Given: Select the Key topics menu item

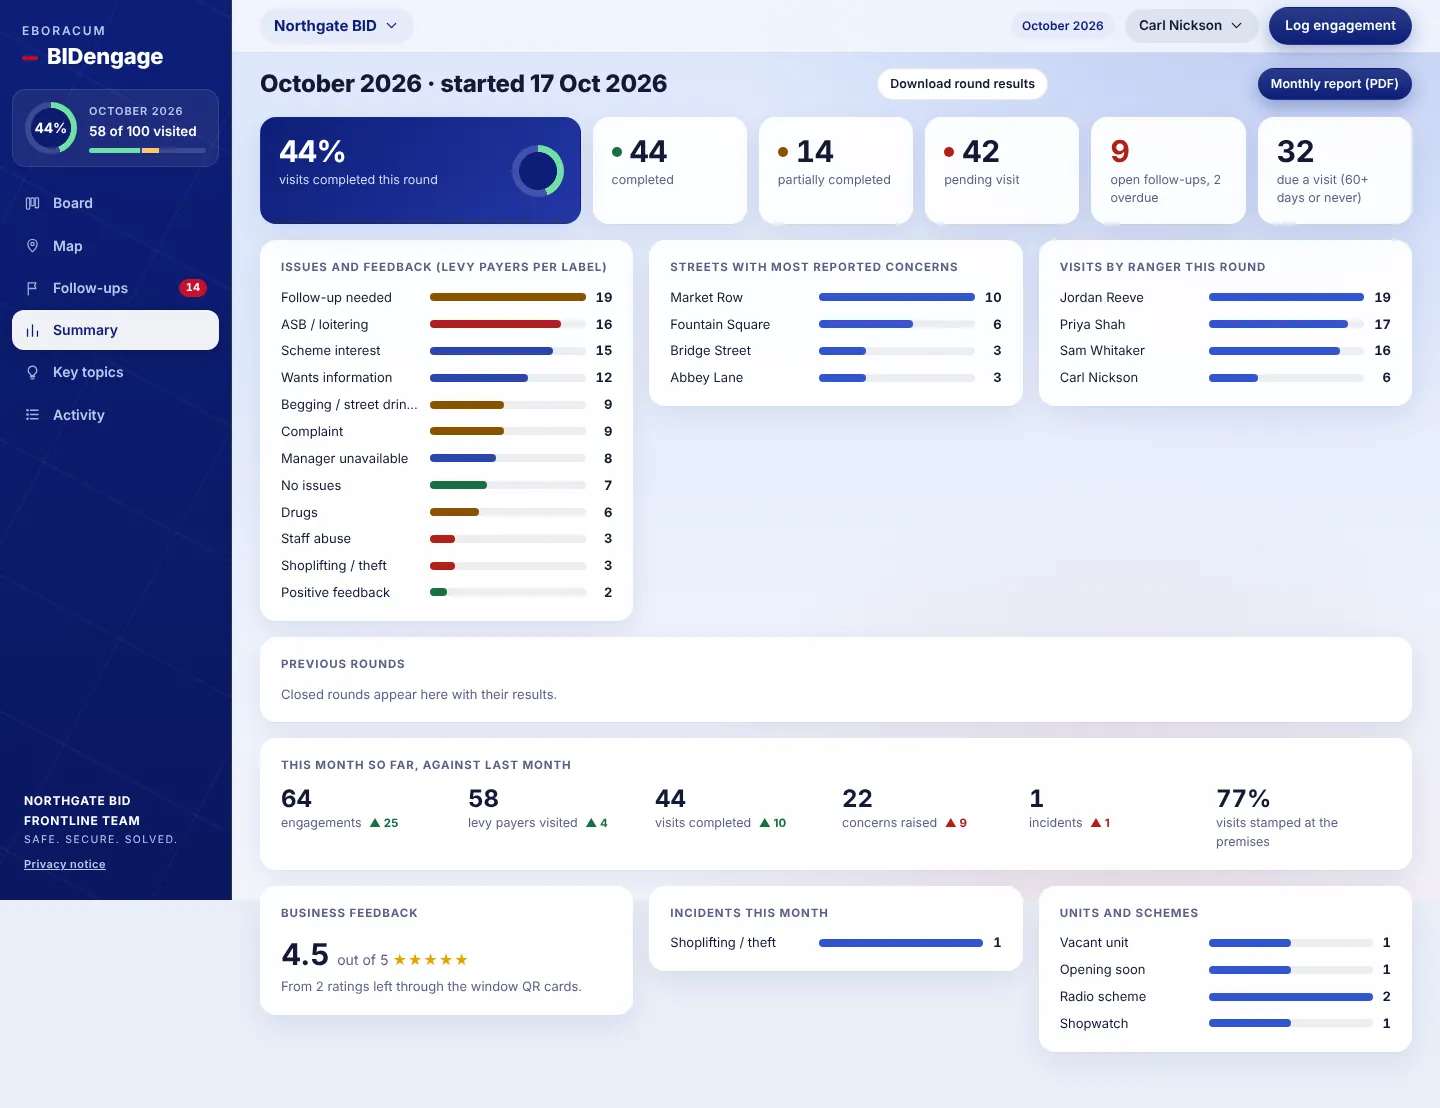Looking at the screenshot, I should pos(115,372).
